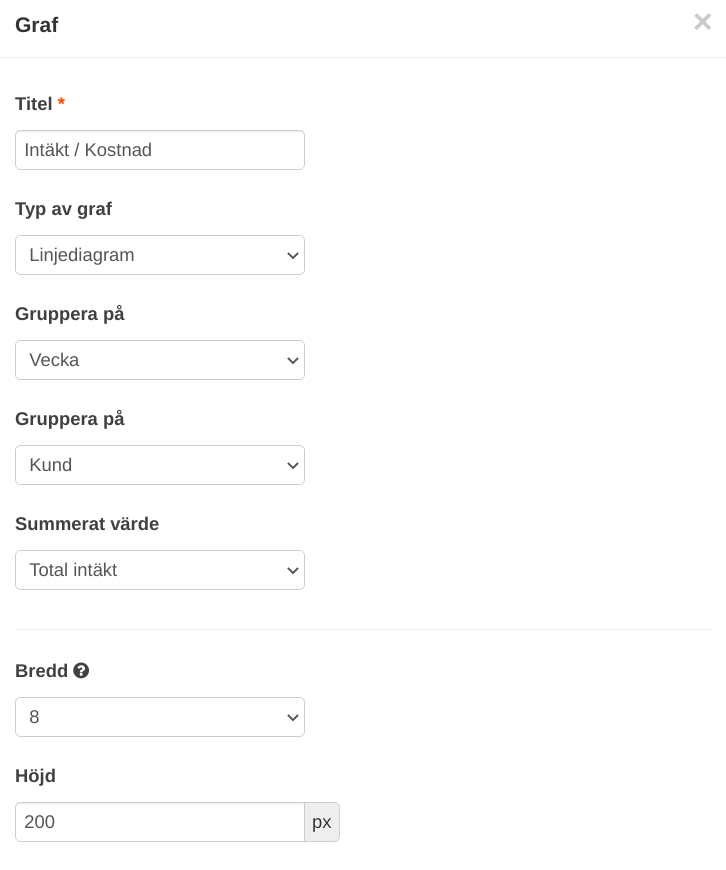Click the chevron arrow on the Kund select
Image resolution: width=726 pixels, height=870 pixels.
pyautogui.click(x=293, y=465)
